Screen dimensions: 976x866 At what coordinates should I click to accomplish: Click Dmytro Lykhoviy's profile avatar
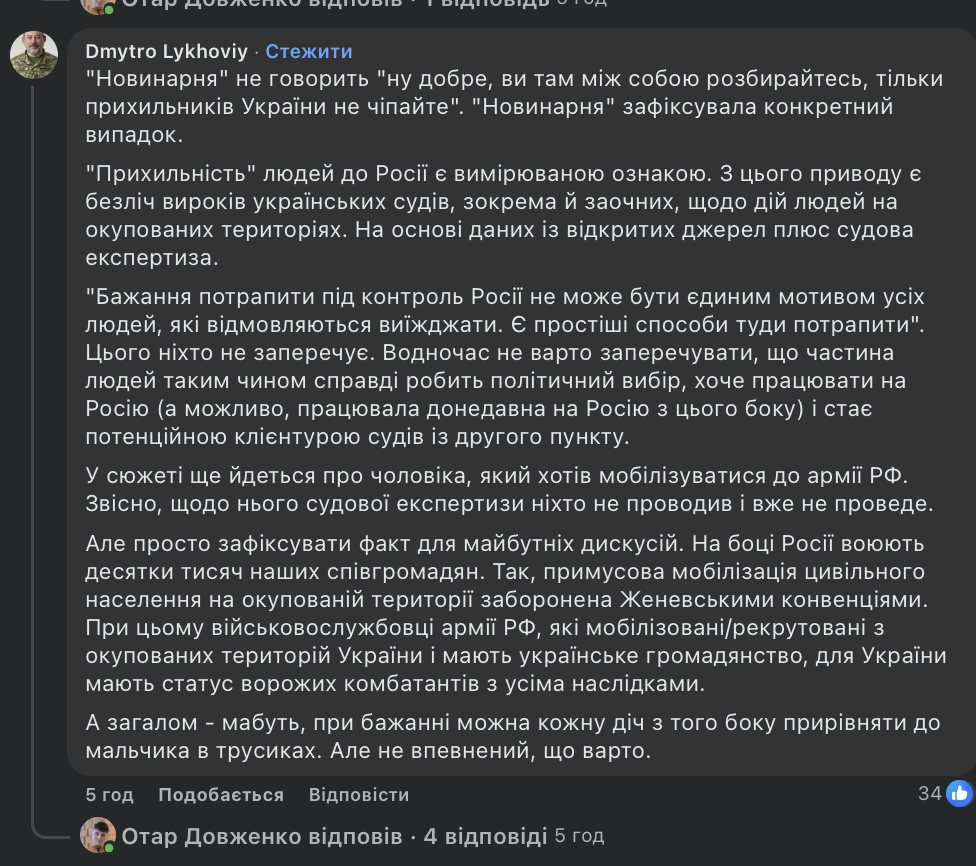(34, 54)
